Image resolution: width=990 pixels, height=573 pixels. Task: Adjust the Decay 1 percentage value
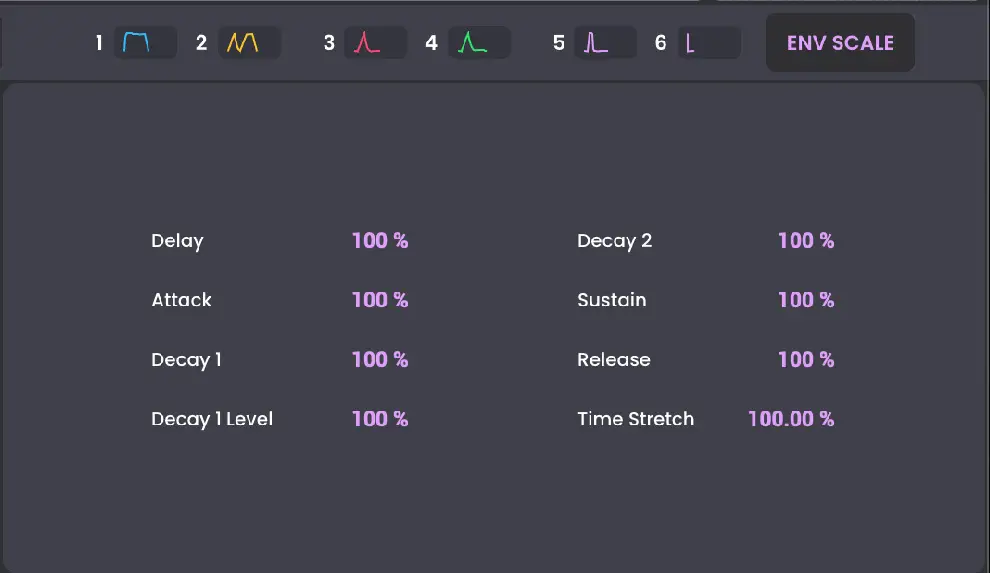(x=380, y=360)
